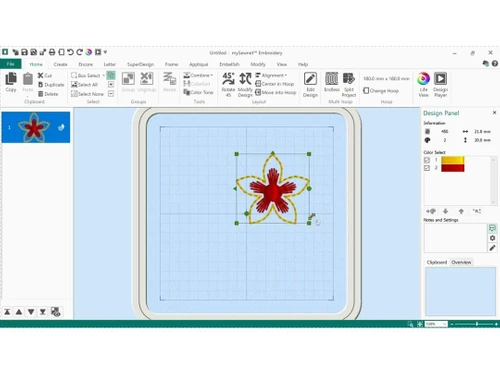
Task: Select the Overview tab in Design Panel
Action: click(x=461, y=262)
